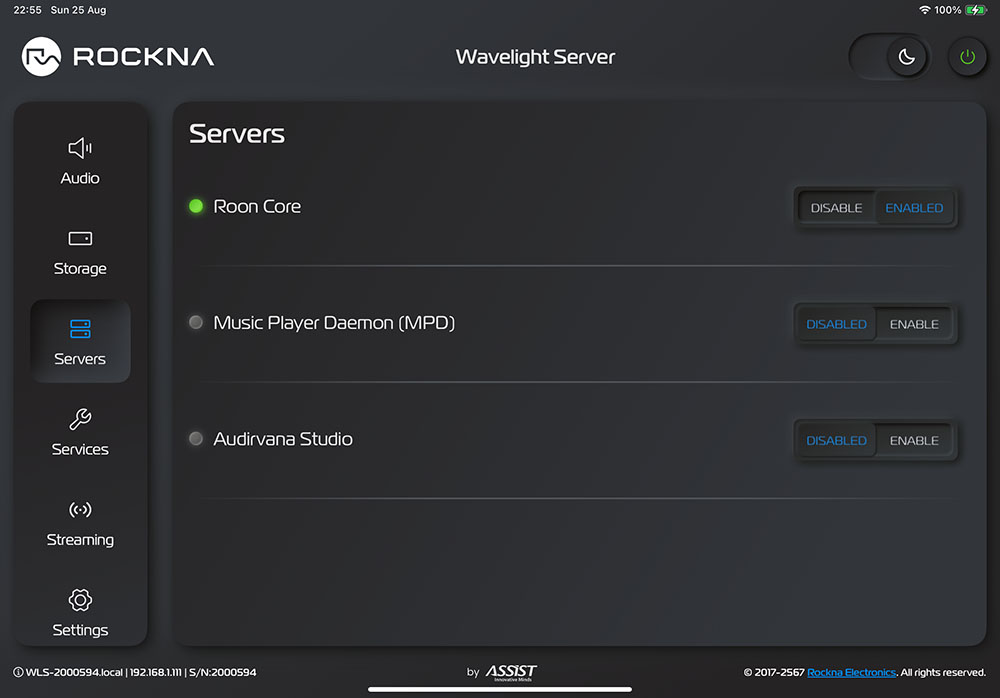
Task: Select the Servers stack icon in sidebar
Action: [80, 329]
